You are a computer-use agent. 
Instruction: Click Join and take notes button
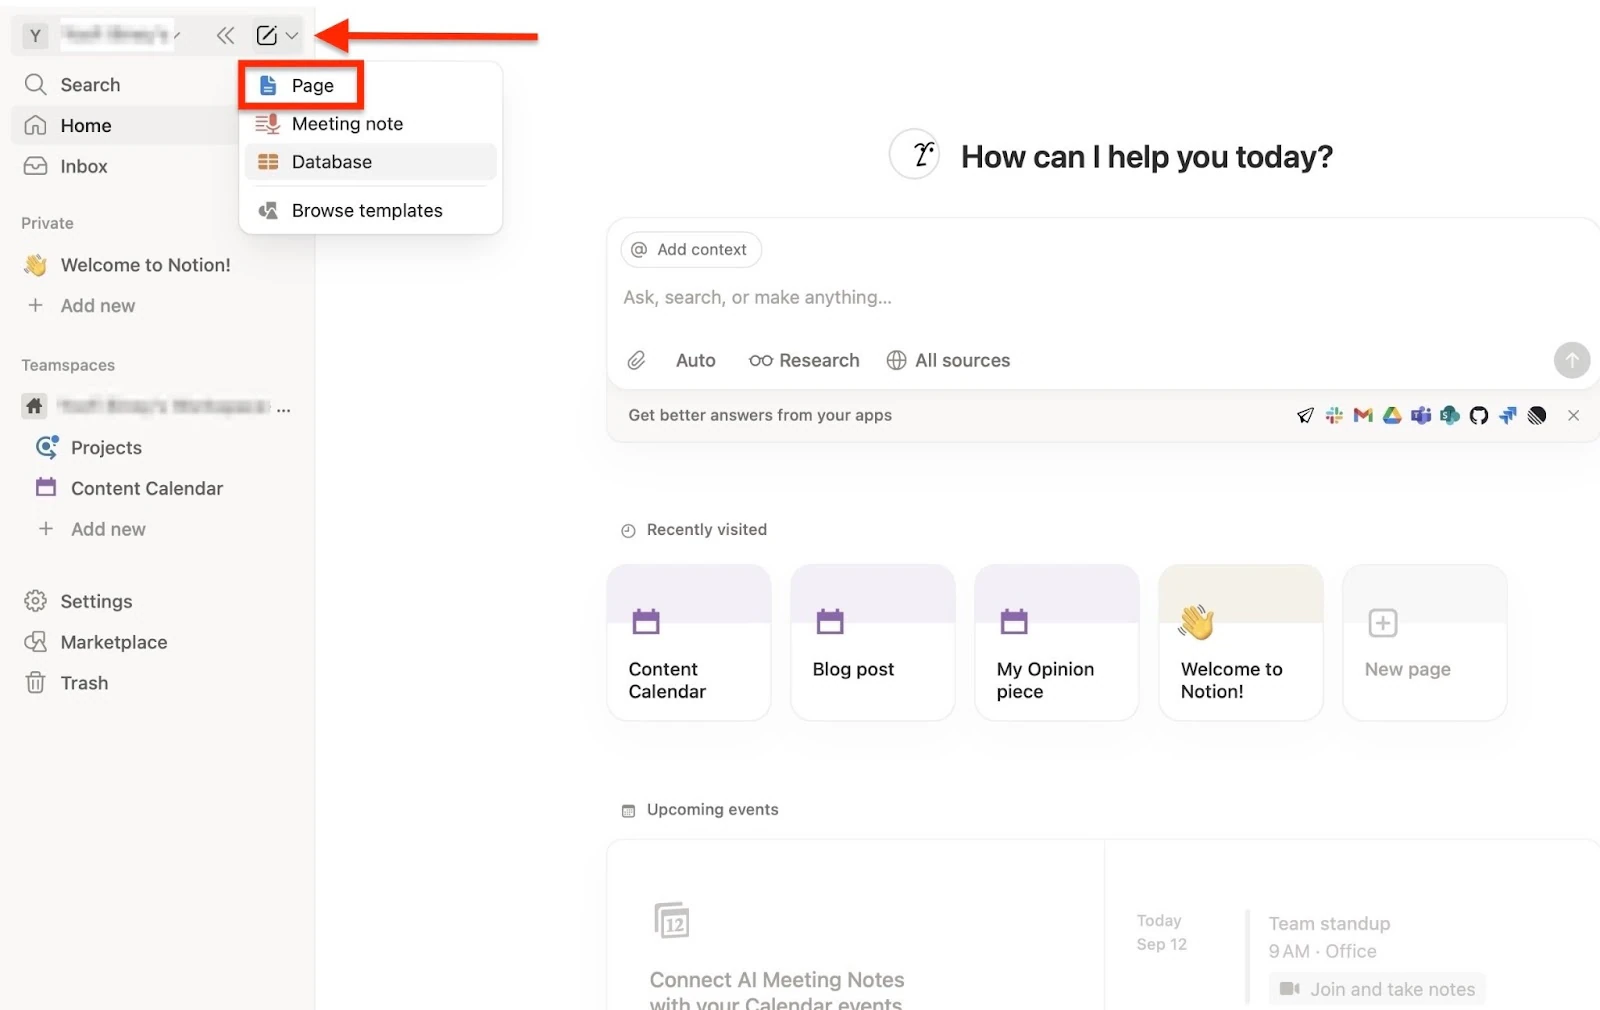tap(1377, 989)
